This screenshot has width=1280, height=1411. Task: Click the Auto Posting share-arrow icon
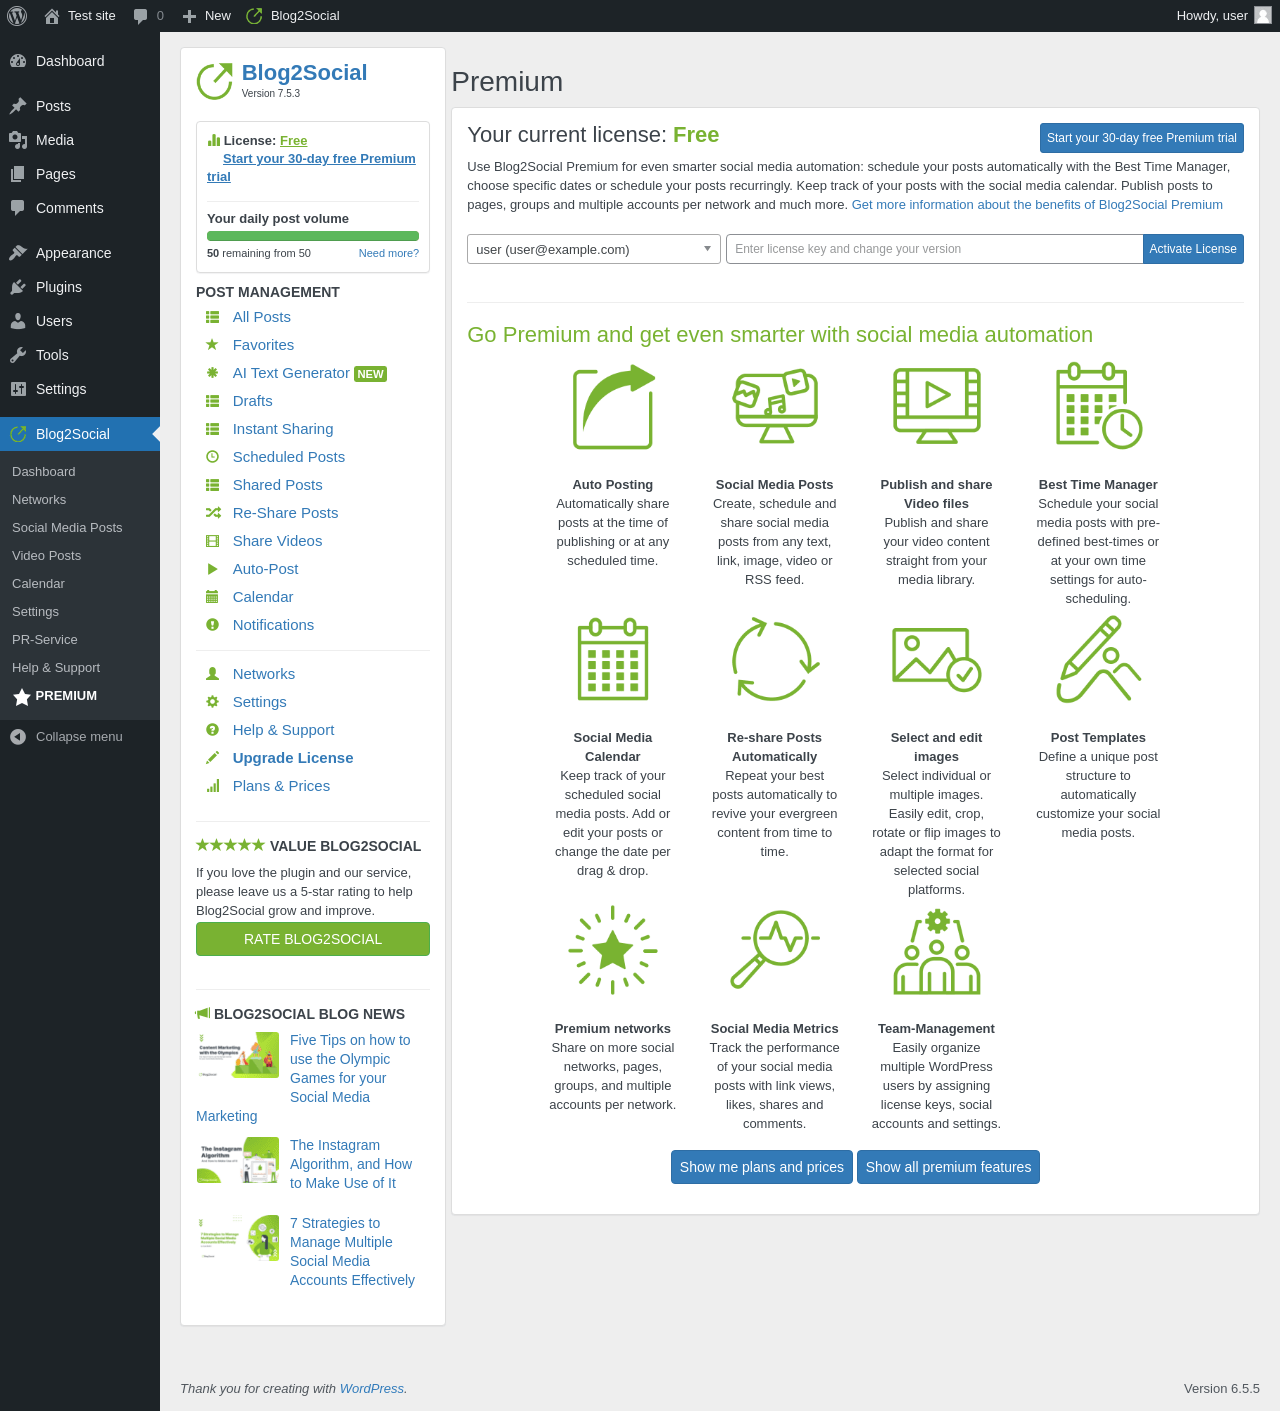(x=613, y=407)
